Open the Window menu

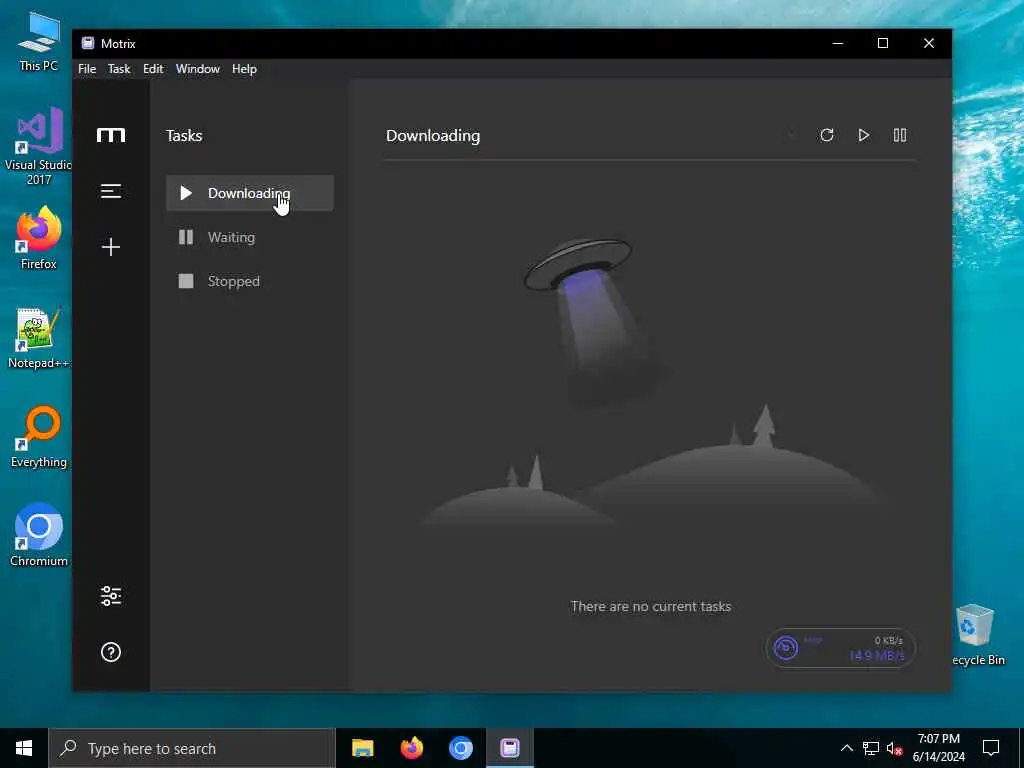pyautogui.click(x=198, y=69)
